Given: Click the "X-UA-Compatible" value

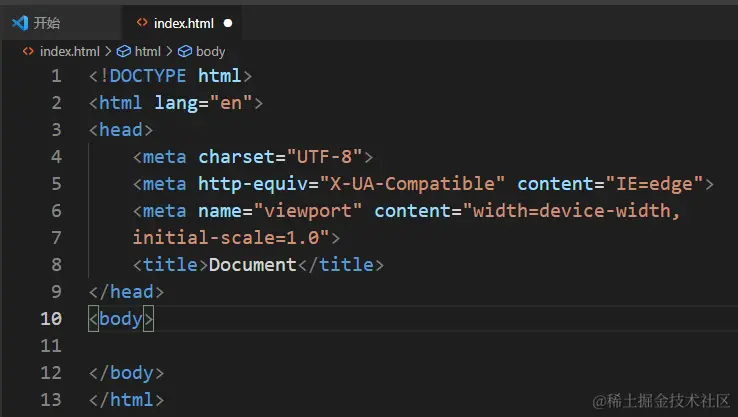Looking at the screenshot, I should [x=412, y=184].
